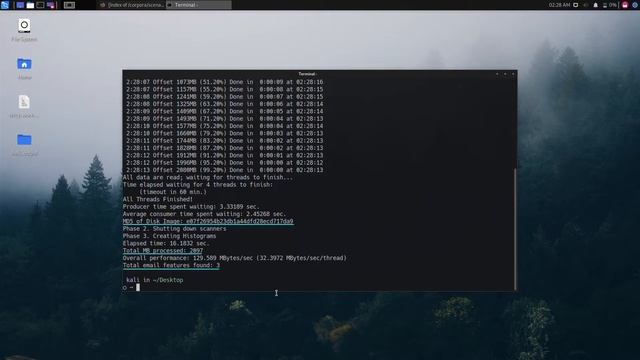Click the show desktop panel launcher
Image resolution: width=640 pixels, height=360 pixels.
(x=20, y=5)
